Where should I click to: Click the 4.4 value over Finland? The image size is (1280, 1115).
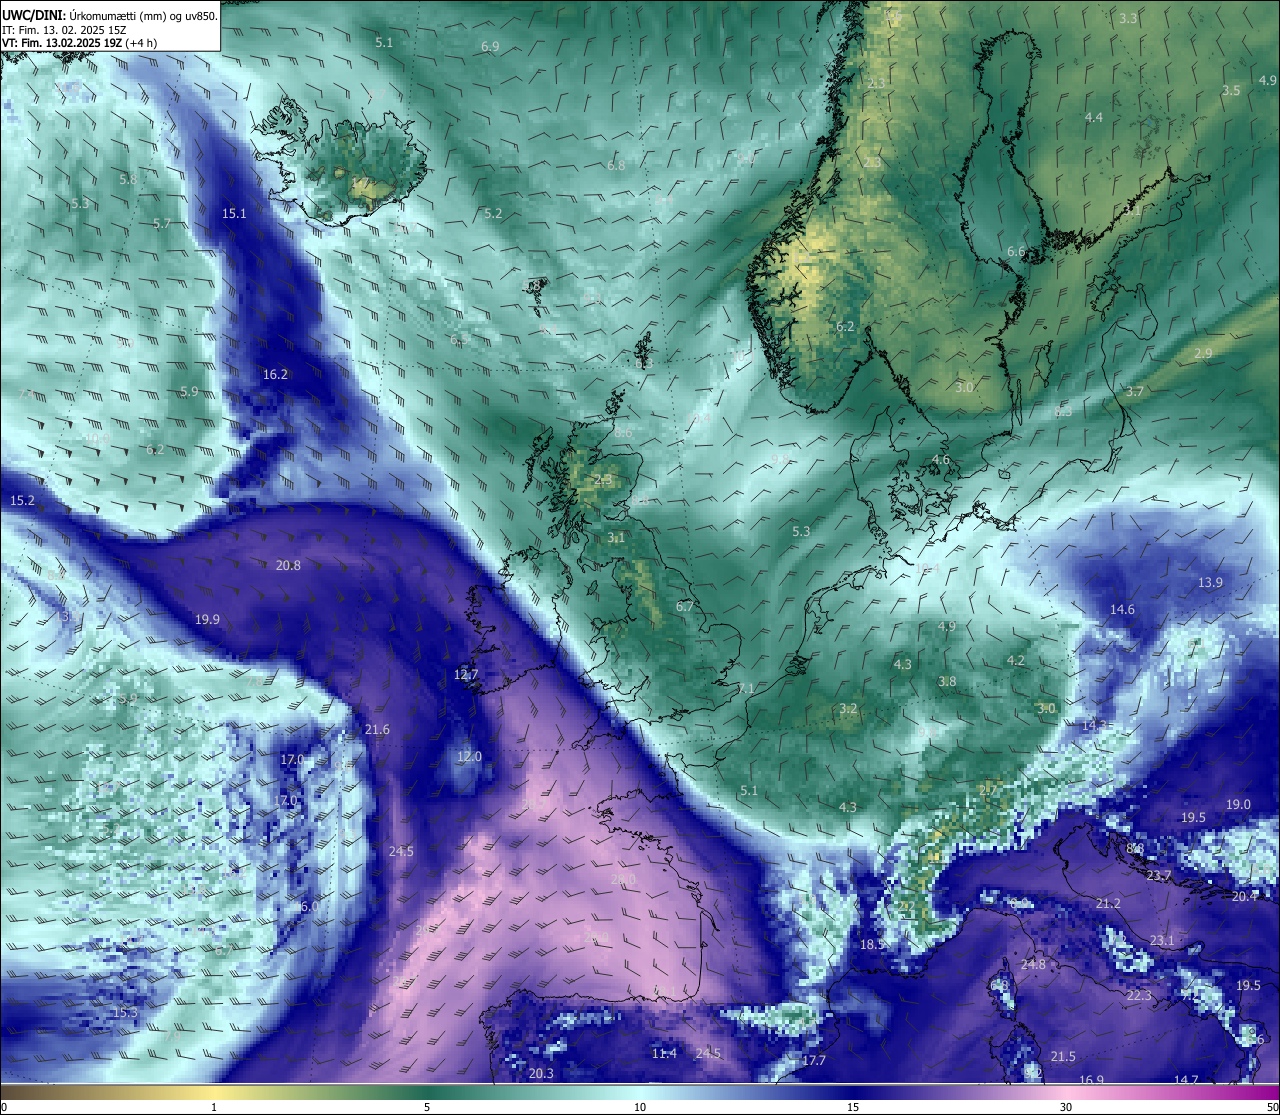click(x=1094, y=117)
